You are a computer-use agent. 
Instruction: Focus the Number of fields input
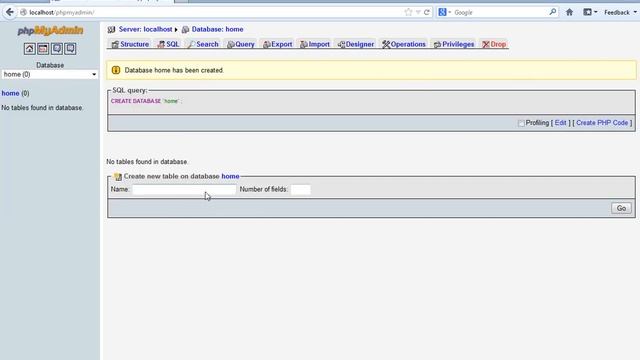pyautogui.click(x=300, y=189)
